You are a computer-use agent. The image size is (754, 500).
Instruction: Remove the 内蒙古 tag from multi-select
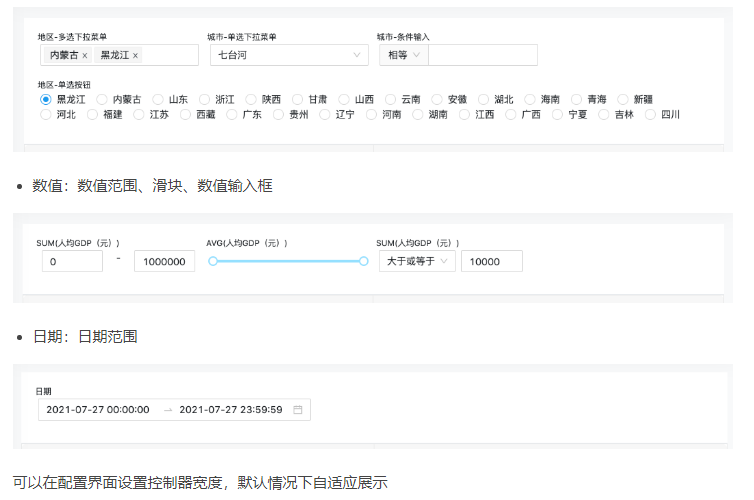85,55
